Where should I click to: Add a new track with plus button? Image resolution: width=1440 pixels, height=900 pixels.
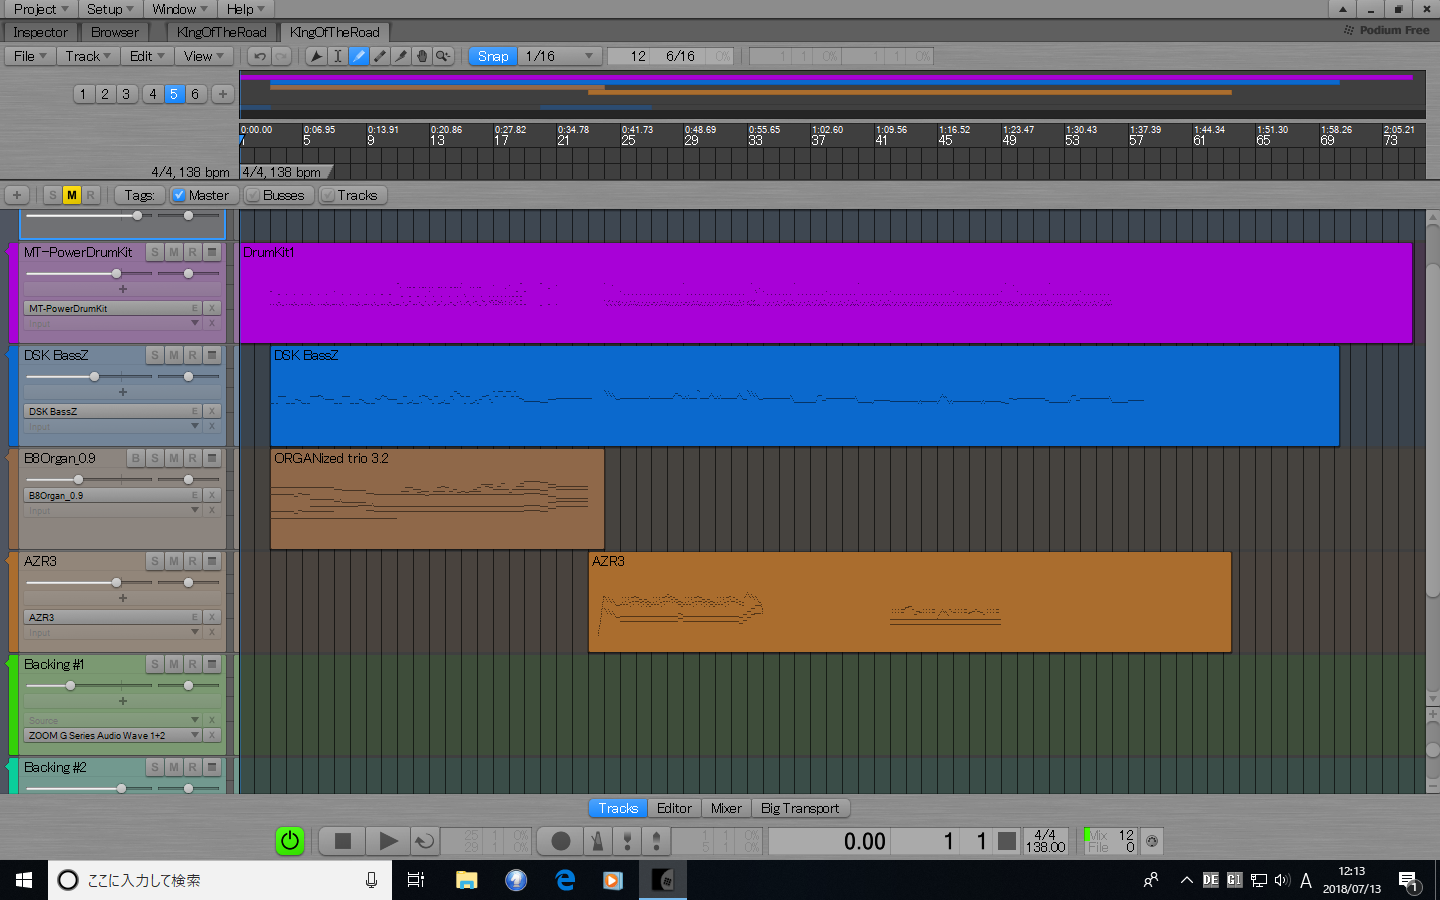tap(17, 195)
